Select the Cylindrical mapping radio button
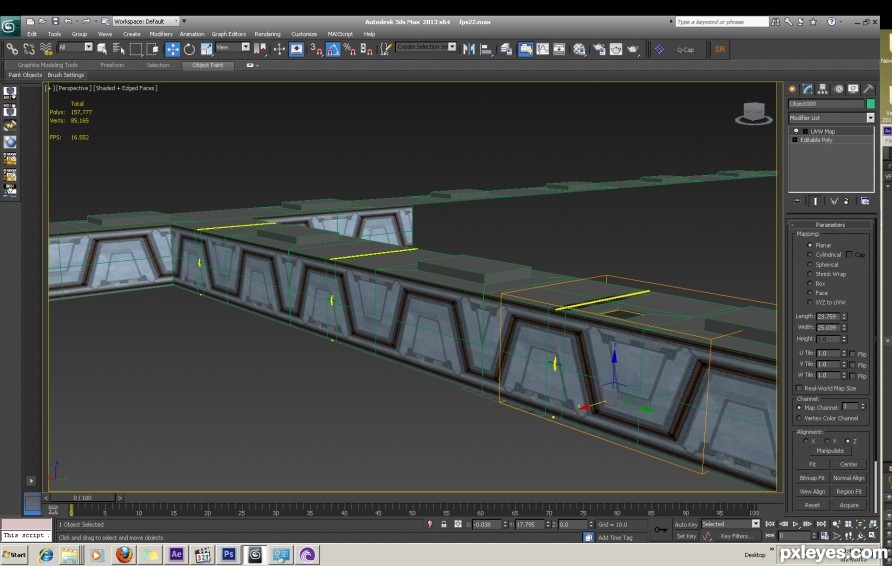Screen dimensions: 892x566 (810, 254)
